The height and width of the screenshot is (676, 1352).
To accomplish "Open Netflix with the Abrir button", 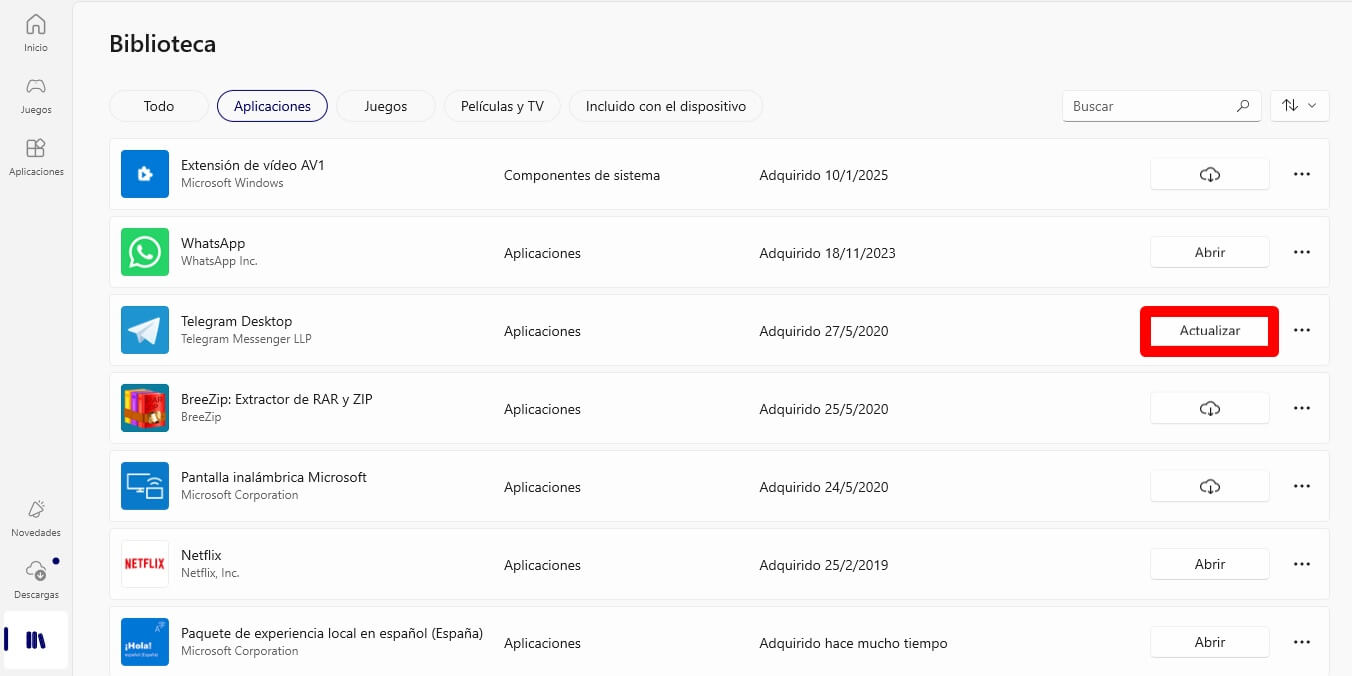I will [1210, 564].
